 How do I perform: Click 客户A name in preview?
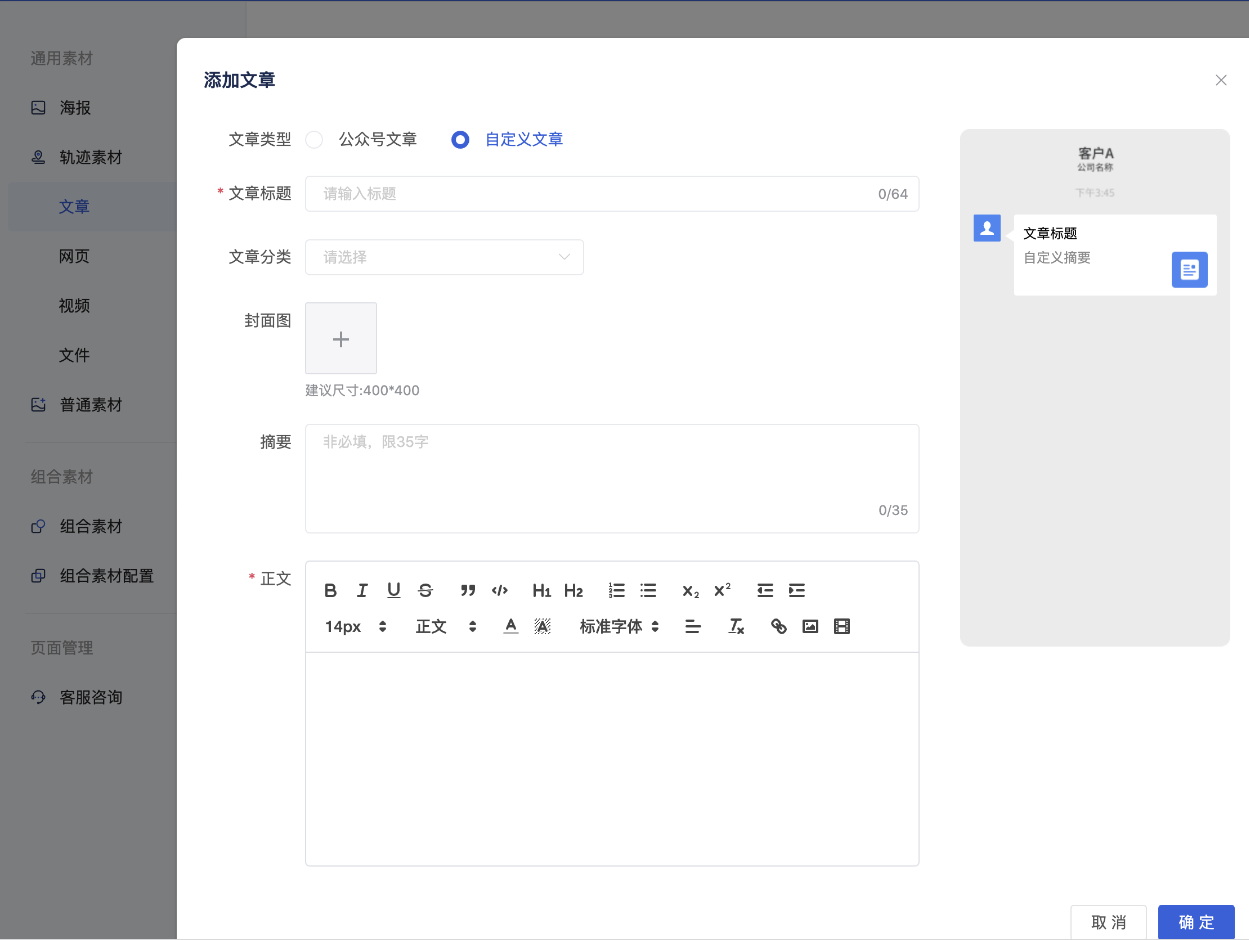(x=1096, y=153)
